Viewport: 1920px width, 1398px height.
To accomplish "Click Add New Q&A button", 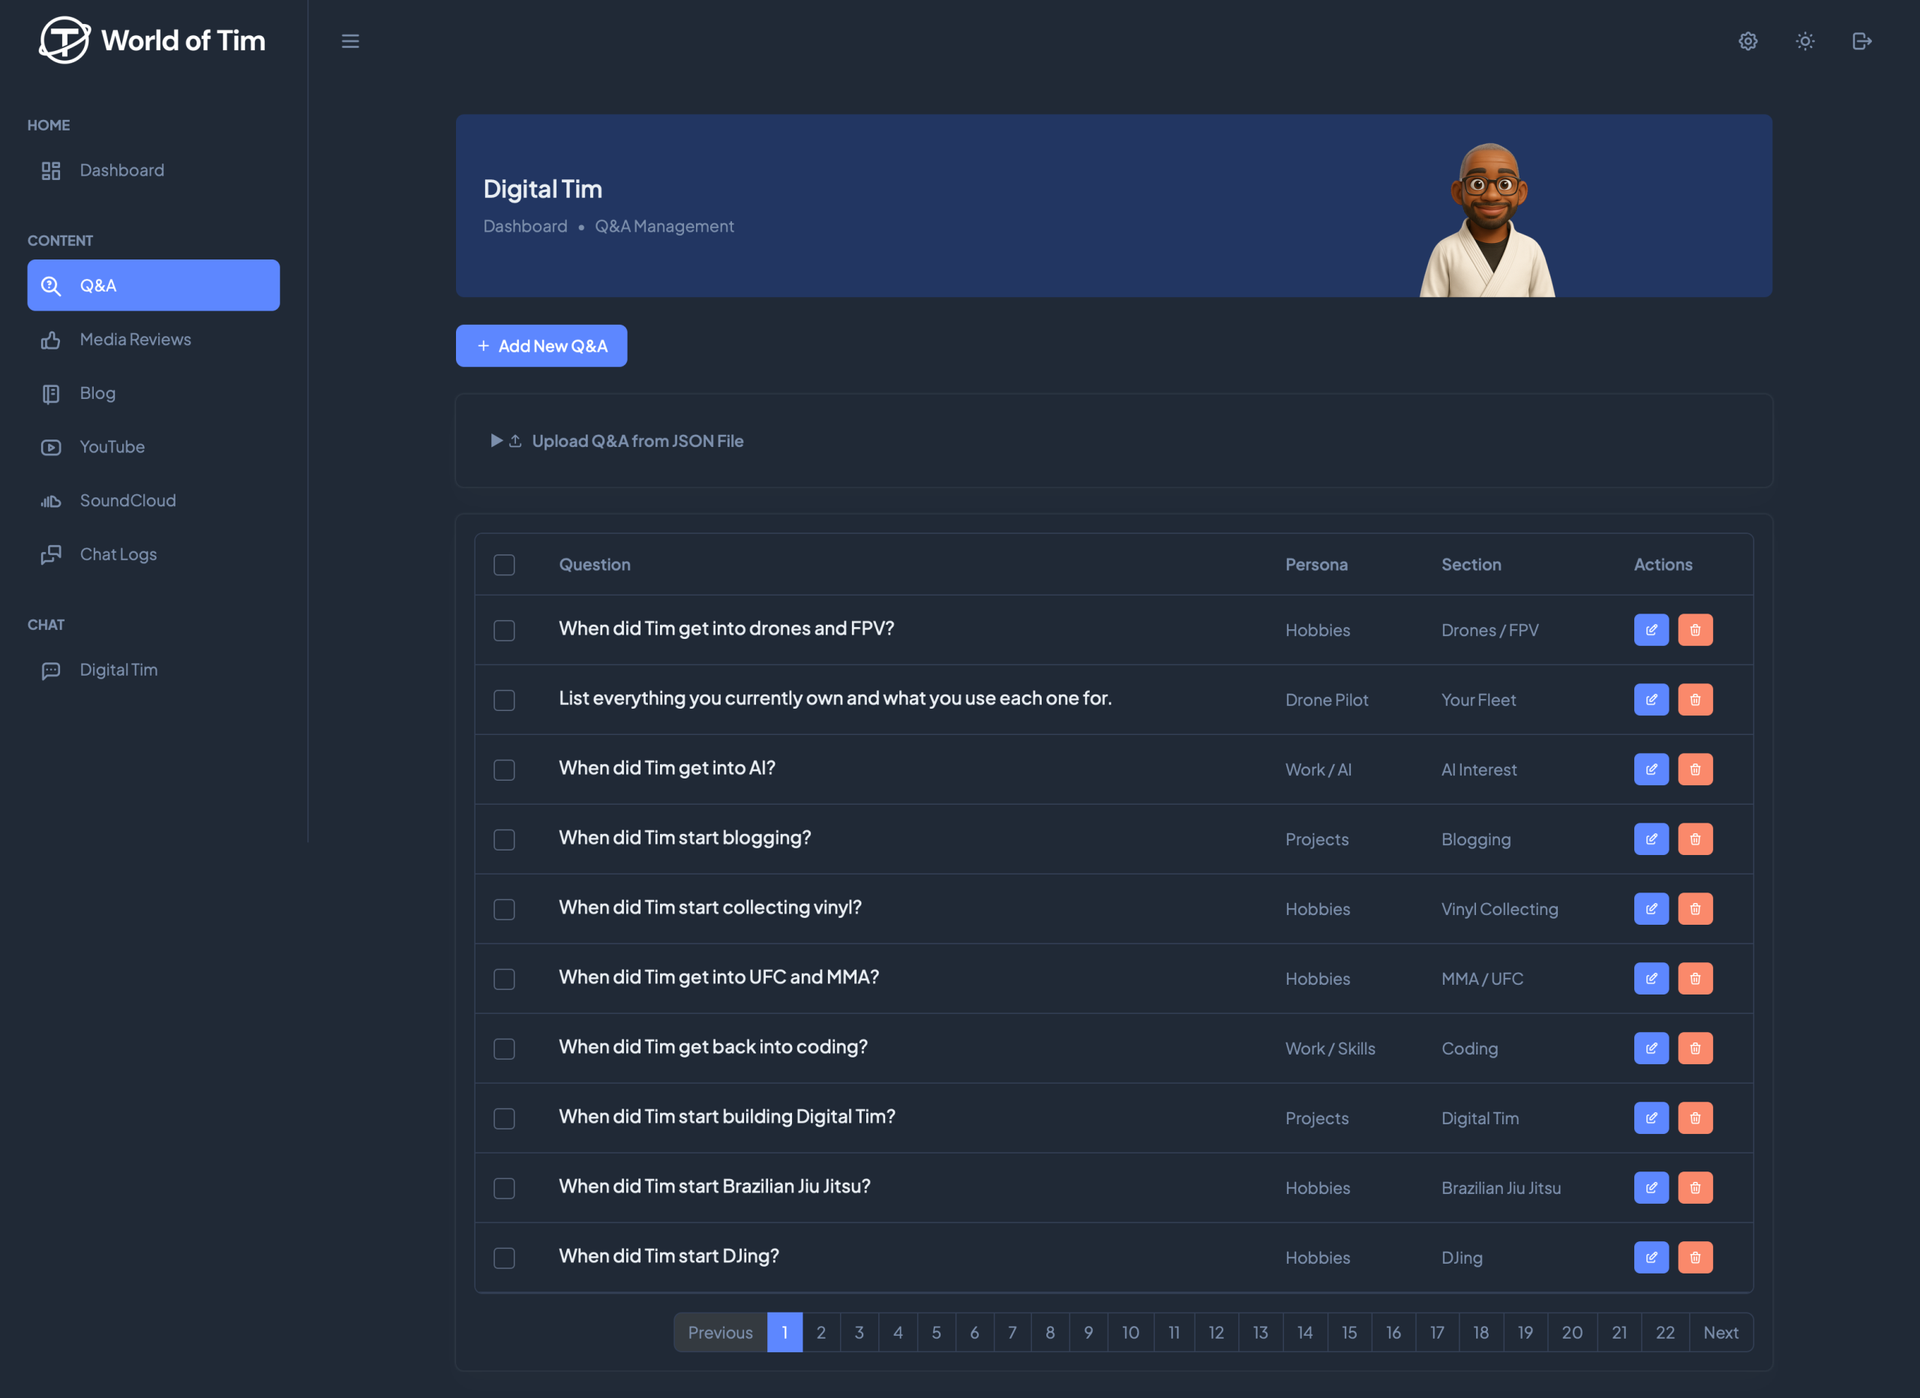I will 541,346.
